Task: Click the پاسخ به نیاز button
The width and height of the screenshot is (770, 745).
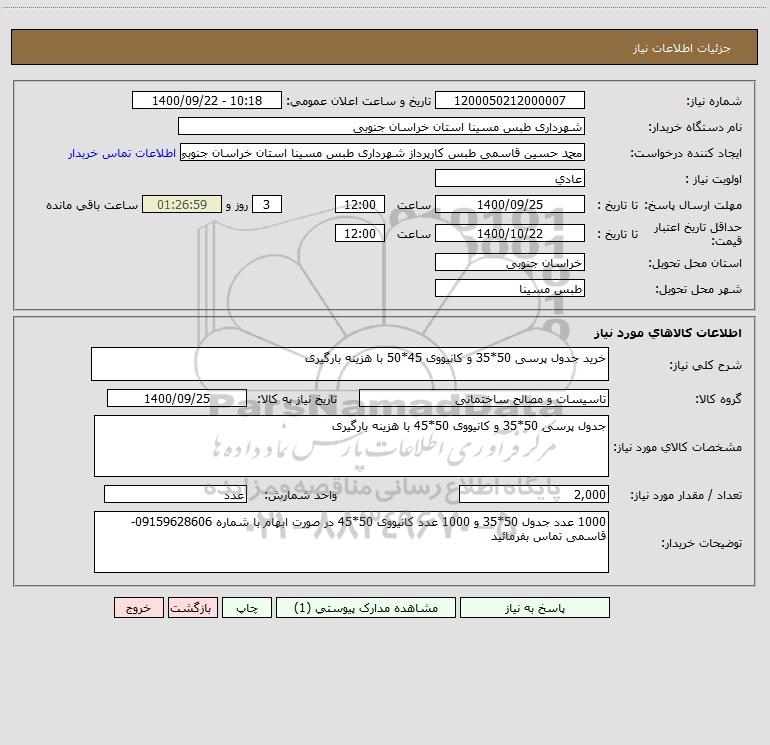Action: pyautogui.click(x=535, y=608)
